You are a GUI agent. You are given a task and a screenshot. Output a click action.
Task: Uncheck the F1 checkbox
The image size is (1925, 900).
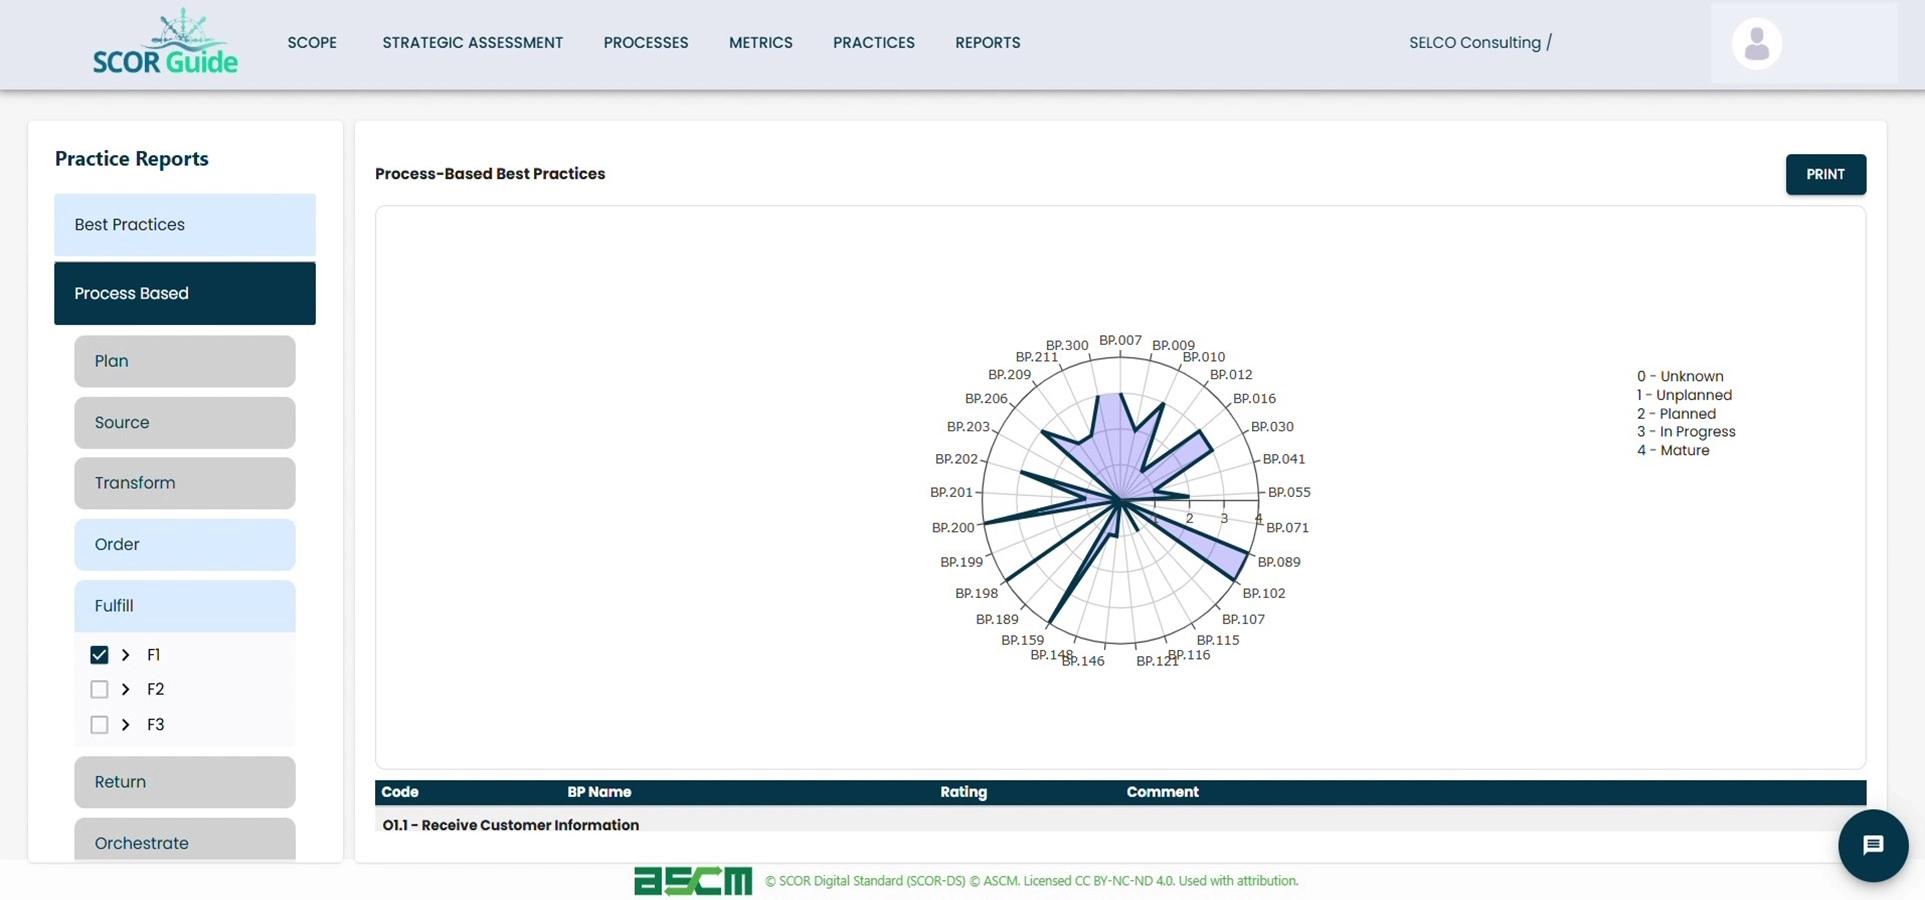(x=99, y=654)
